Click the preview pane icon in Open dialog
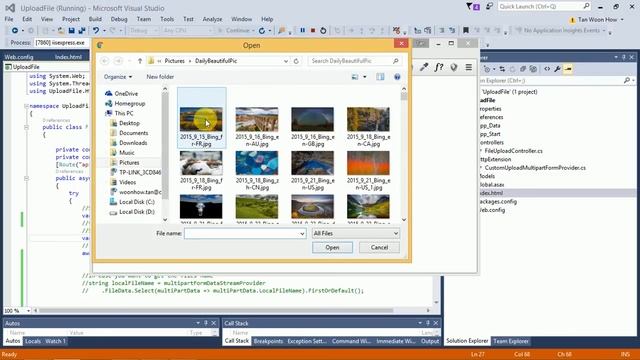The height and width of the screenshot is (360, 640). 380,77
